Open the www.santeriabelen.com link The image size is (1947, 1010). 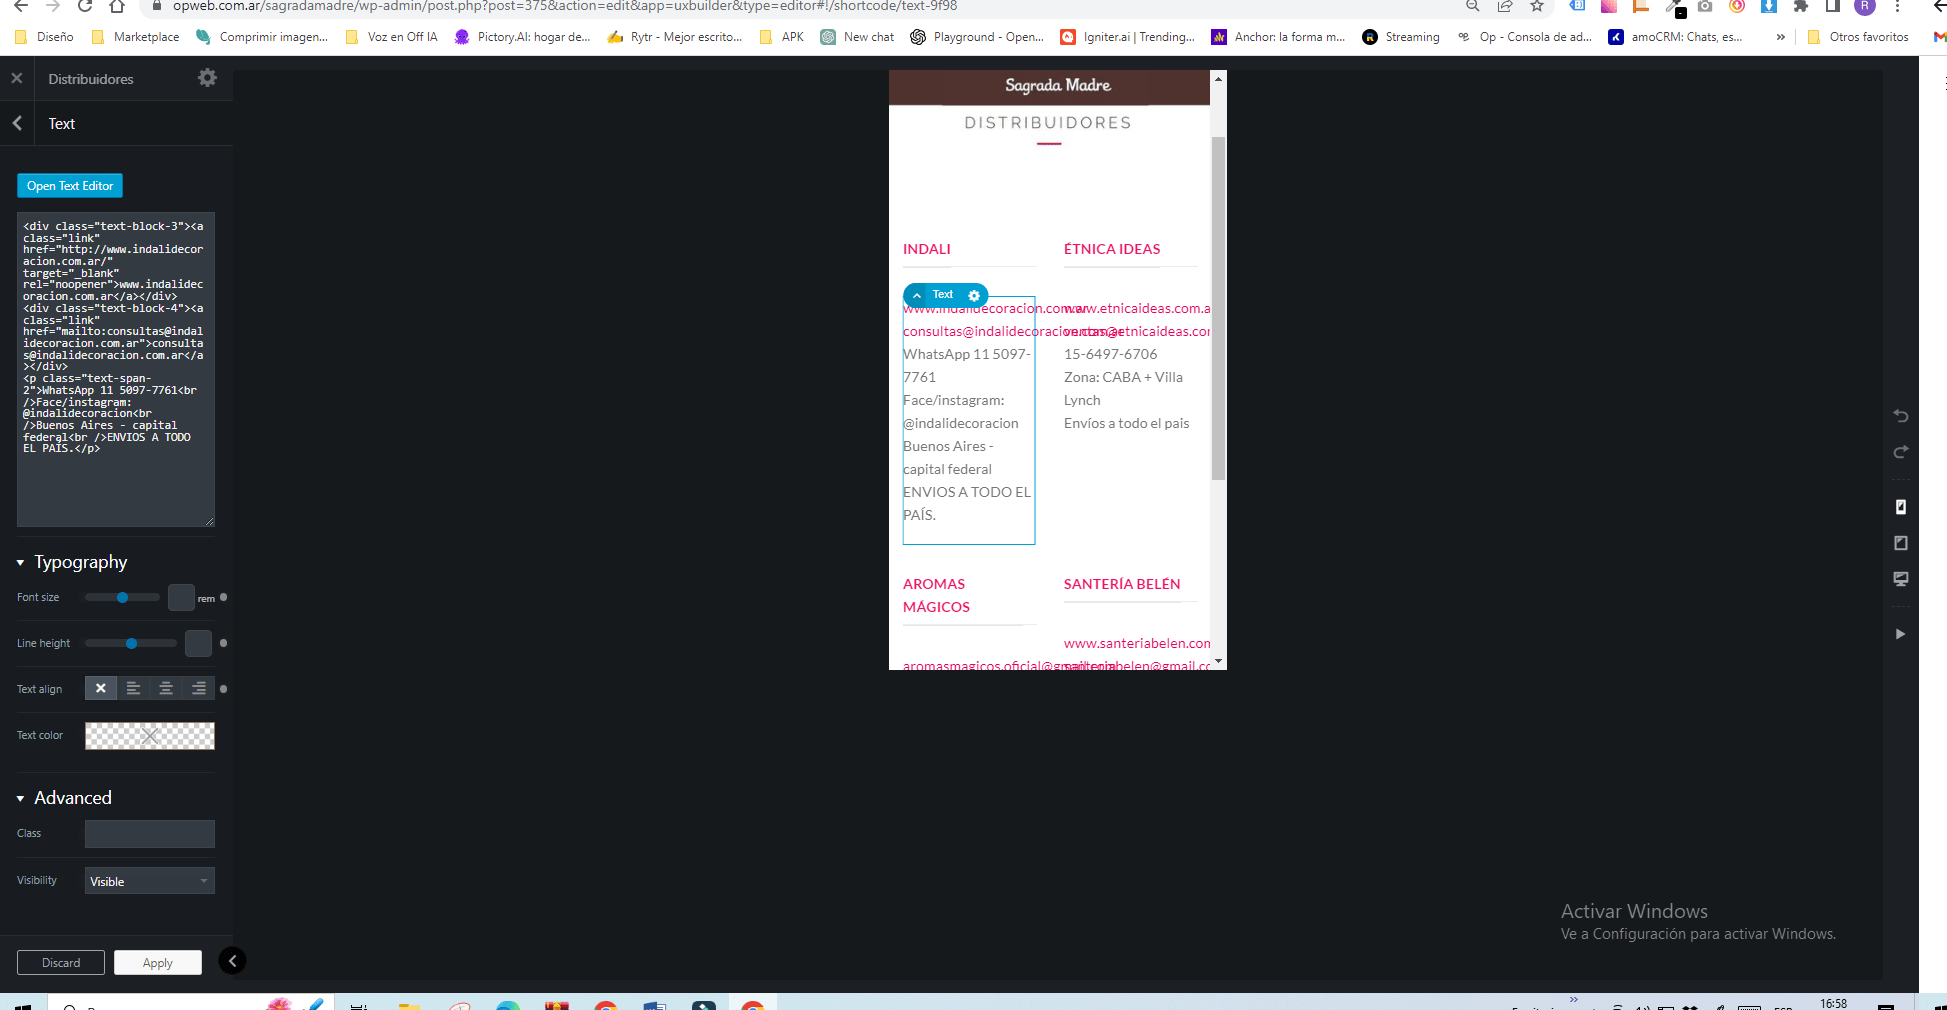1137,643
